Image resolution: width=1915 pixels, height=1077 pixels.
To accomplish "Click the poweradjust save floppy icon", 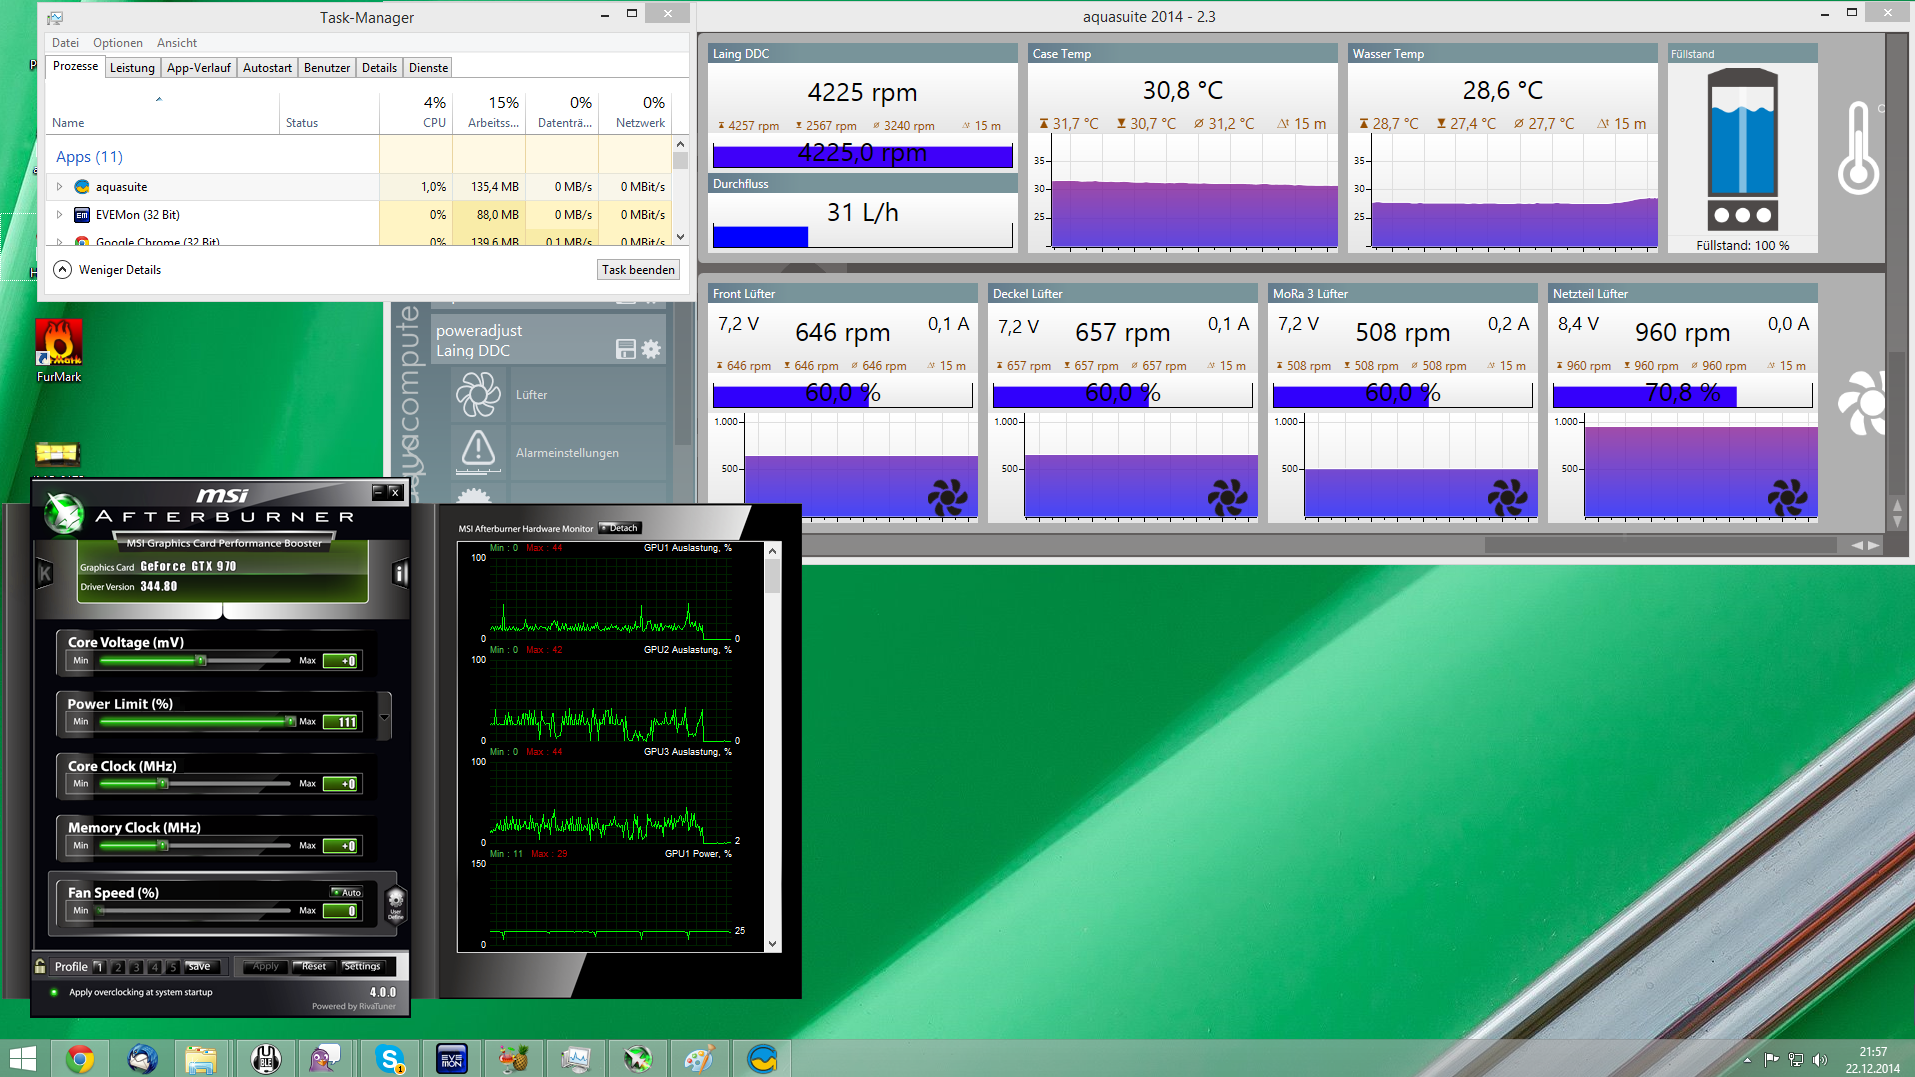I will tap(626, 349).
